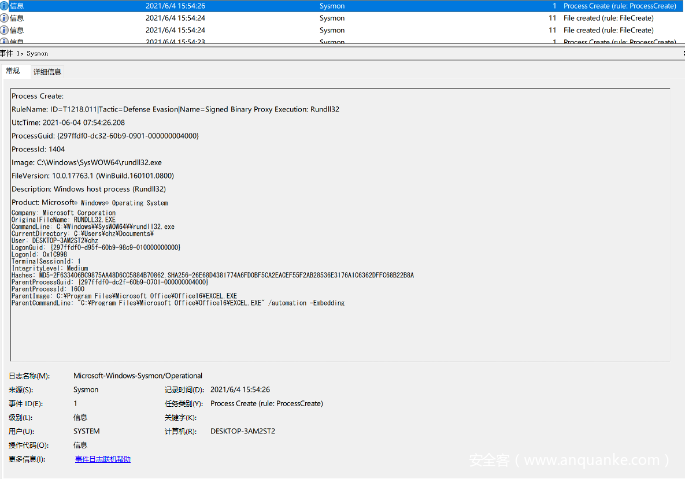Click the info icon on the selected Process Create row
The width and height of the screenshot is (685, 479).
[x=5, y=5]
